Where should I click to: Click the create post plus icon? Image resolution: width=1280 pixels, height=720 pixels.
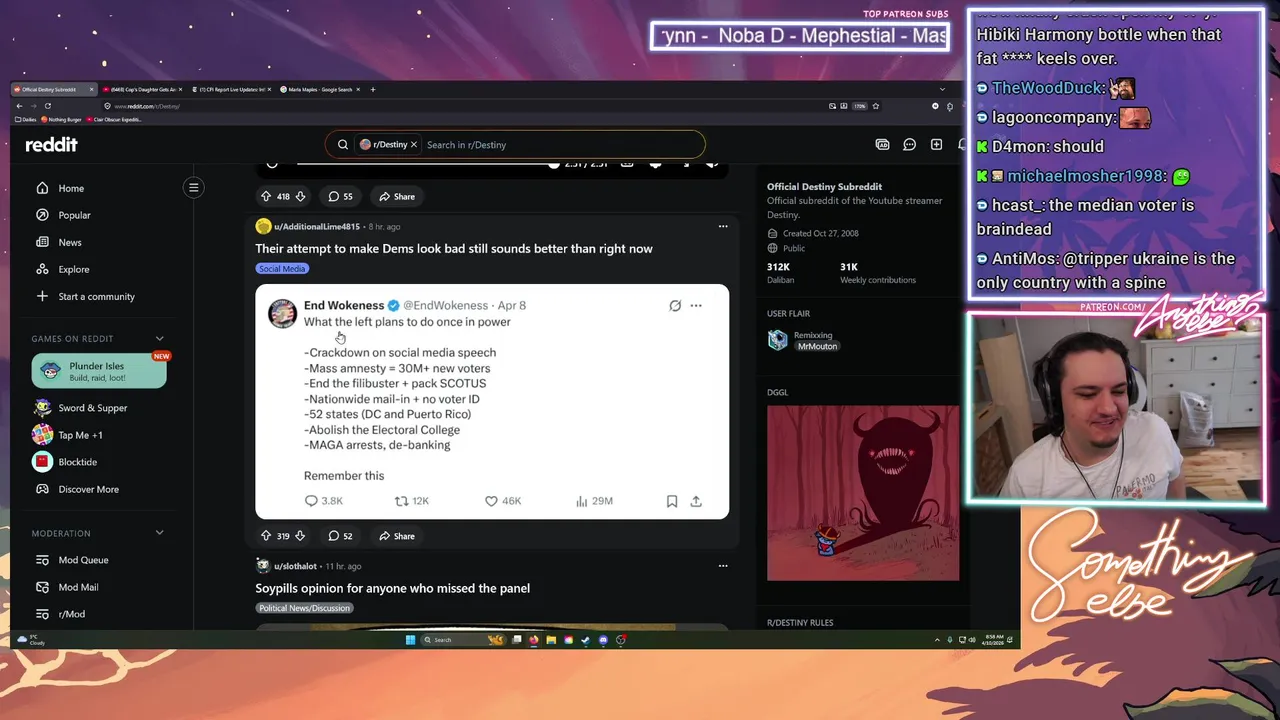coord(936,145)
